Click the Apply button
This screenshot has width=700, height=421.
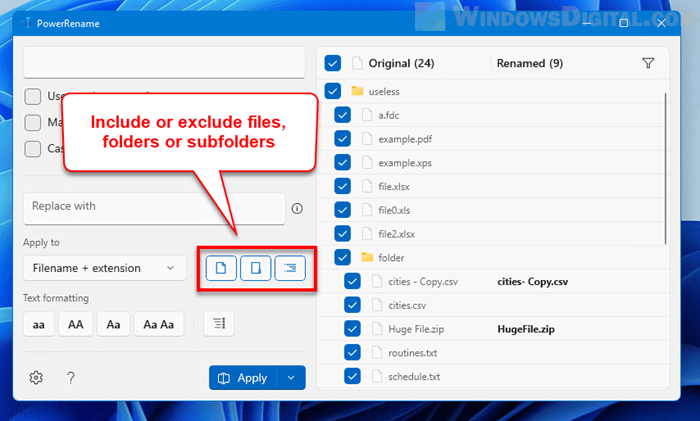pos(243,378)
